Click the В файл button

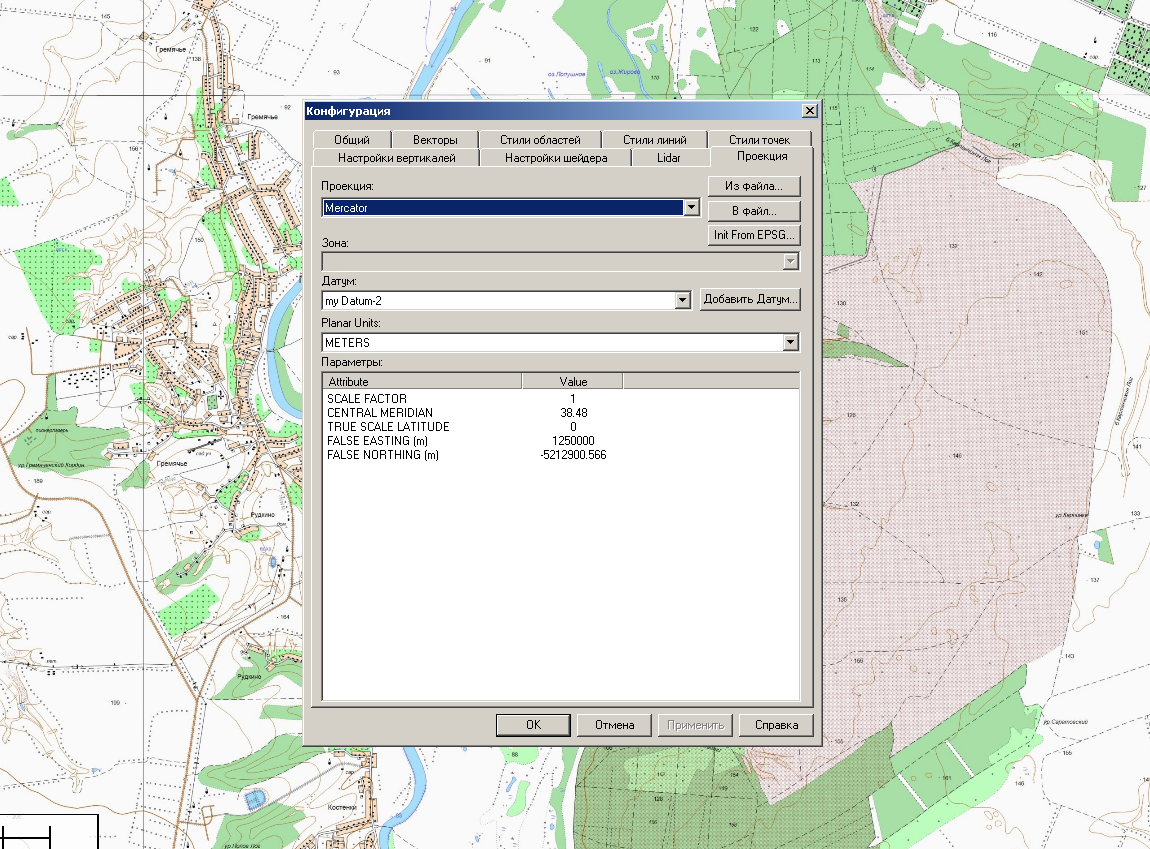click(x=755, y=211)
